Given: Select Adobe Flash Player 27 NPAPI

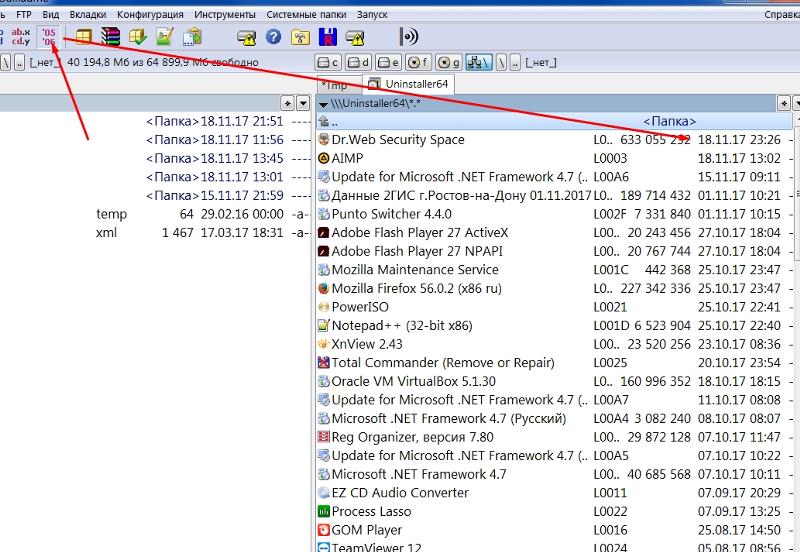Looking at the screenshot, I should click(554, 251).
